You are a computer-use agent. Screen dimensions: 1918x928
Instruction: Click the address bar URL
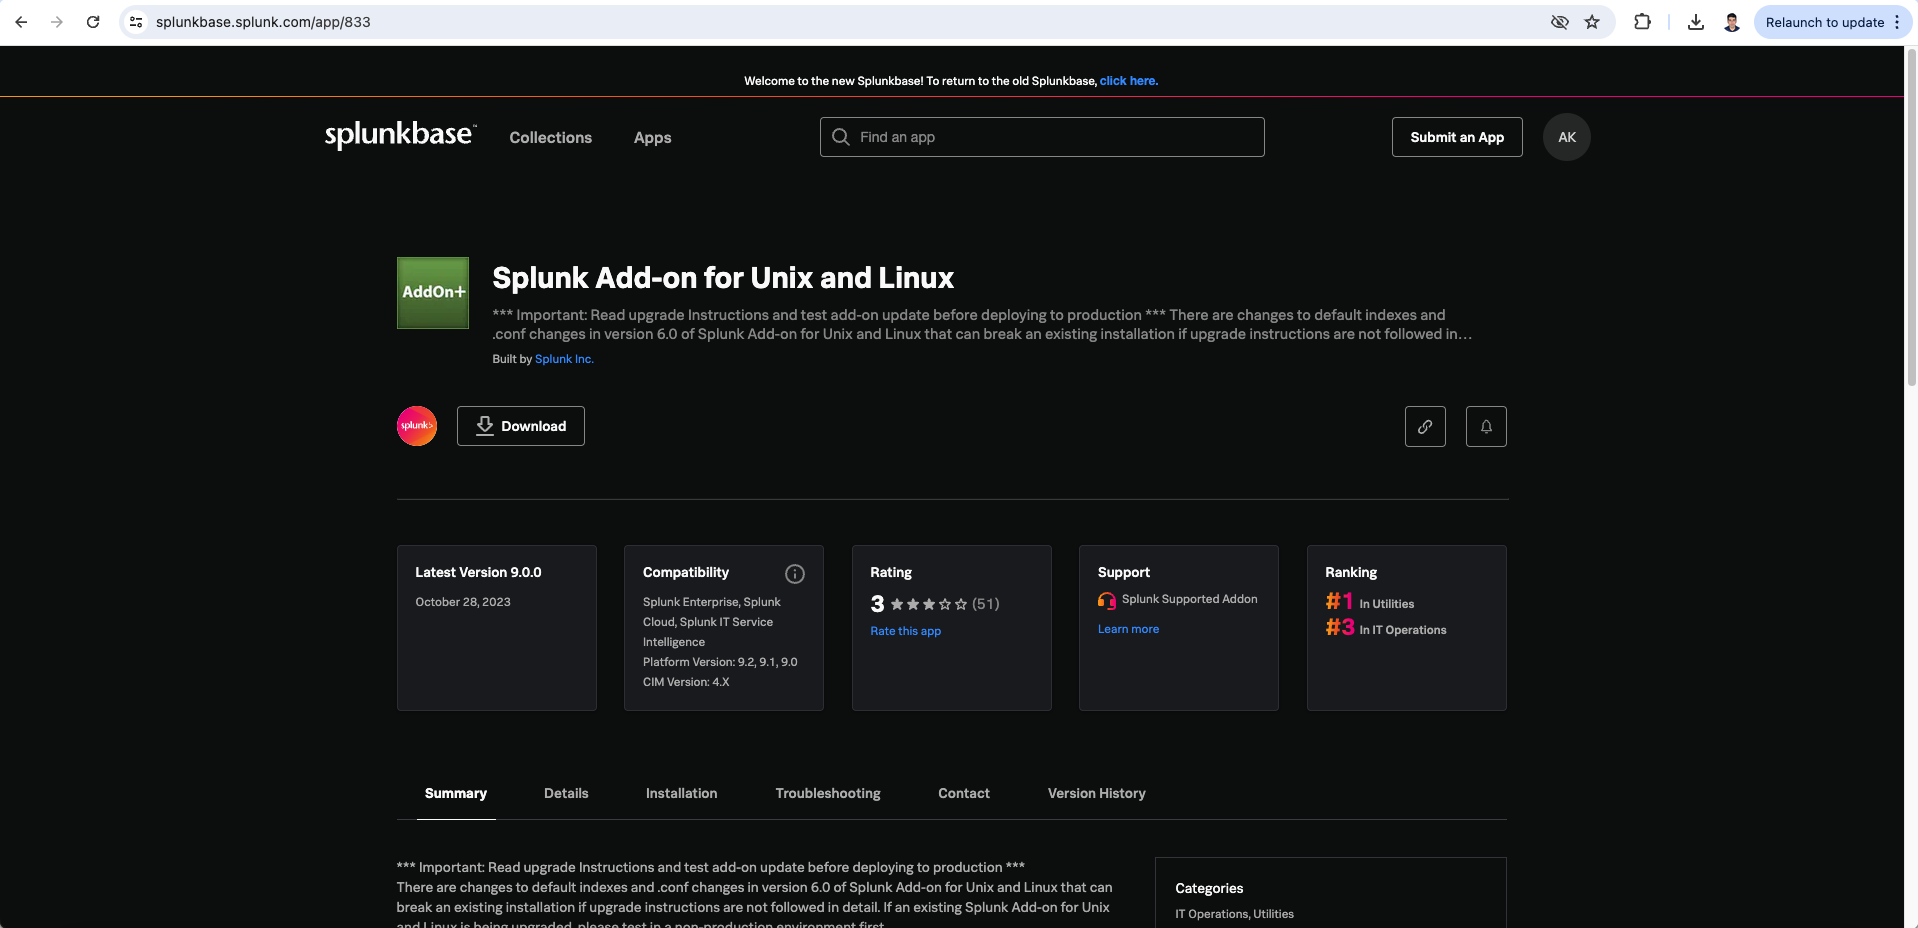(x=263, y=22)
